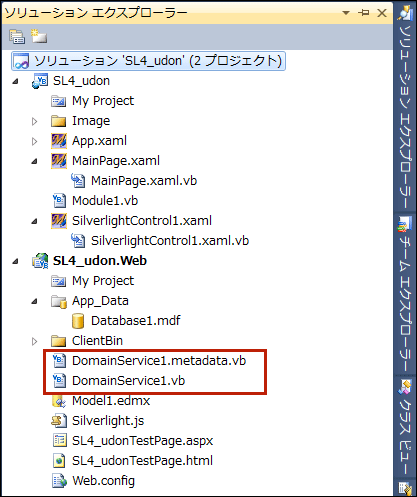Collapse SilverlightControl1.xaml node
The height and width of the screenshot is (497, 417).
[x=34, y=221]
